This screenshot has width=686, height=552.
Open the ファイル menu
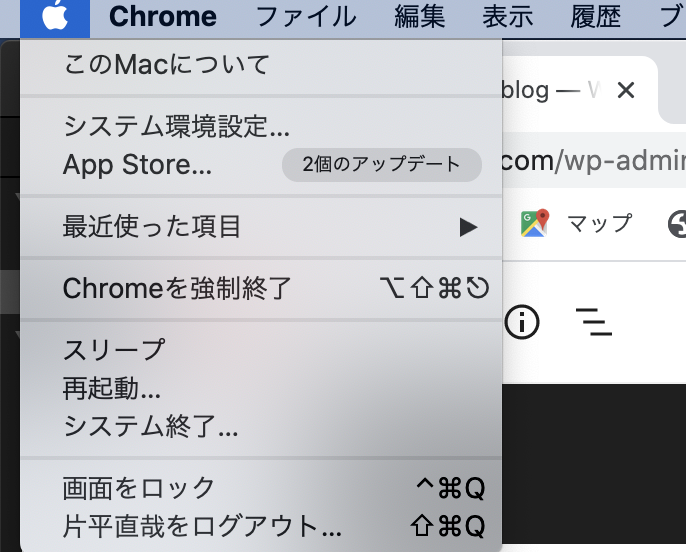coord(305,17)
